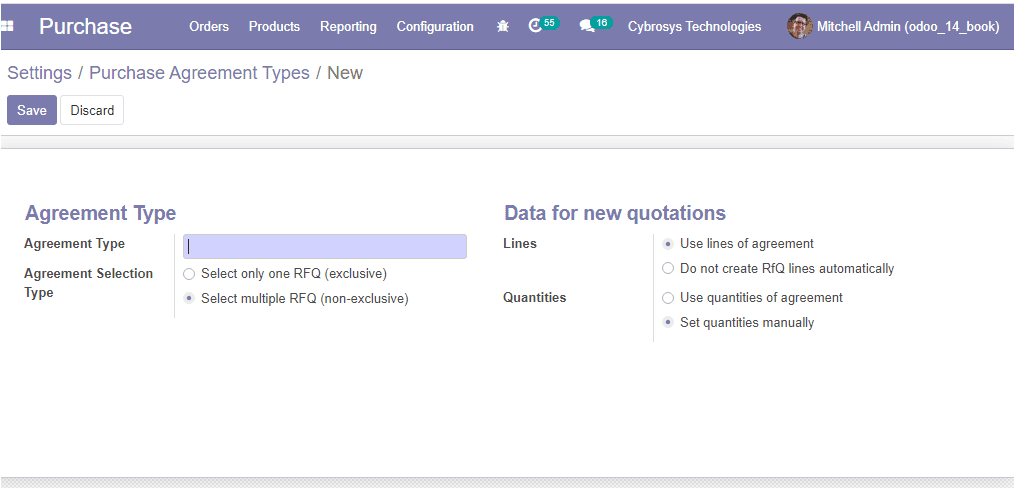Focus the Agreement Type text field
Viewport: 1015px width, 489px height.
[x=325, y=247]
